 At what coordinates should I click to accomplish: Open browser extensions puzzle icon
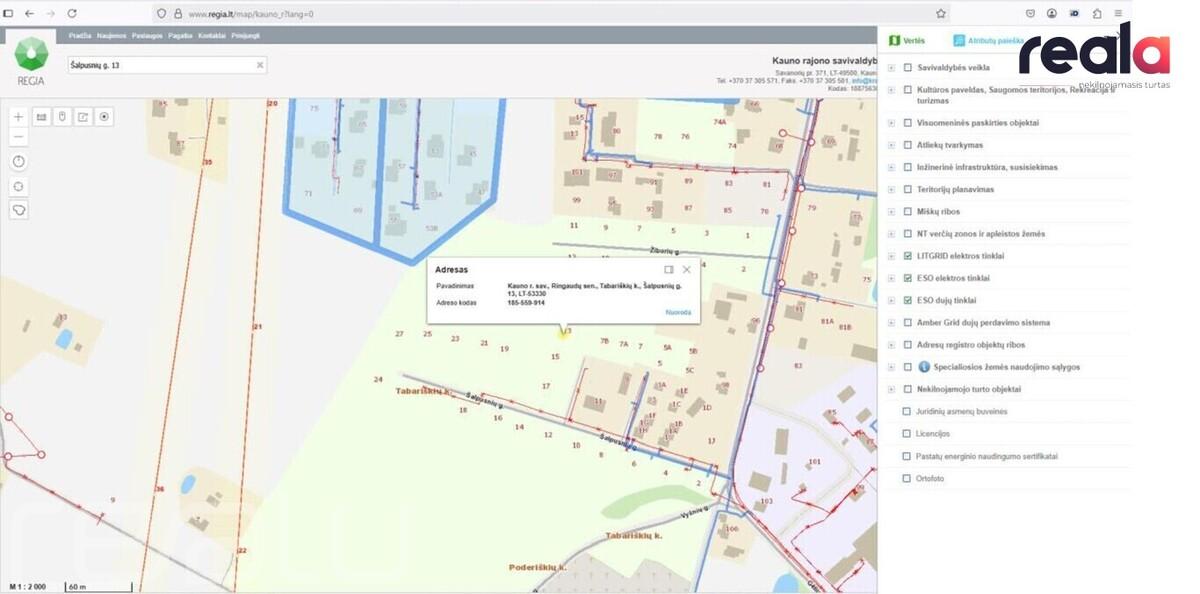(x=1097, y=14)
